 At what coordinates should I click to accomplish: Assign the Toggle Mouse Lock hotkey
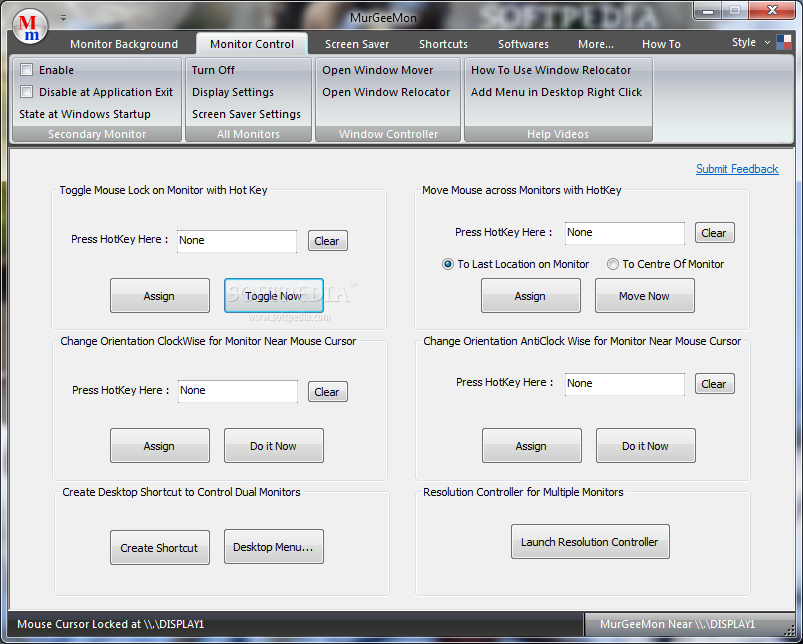159,296
